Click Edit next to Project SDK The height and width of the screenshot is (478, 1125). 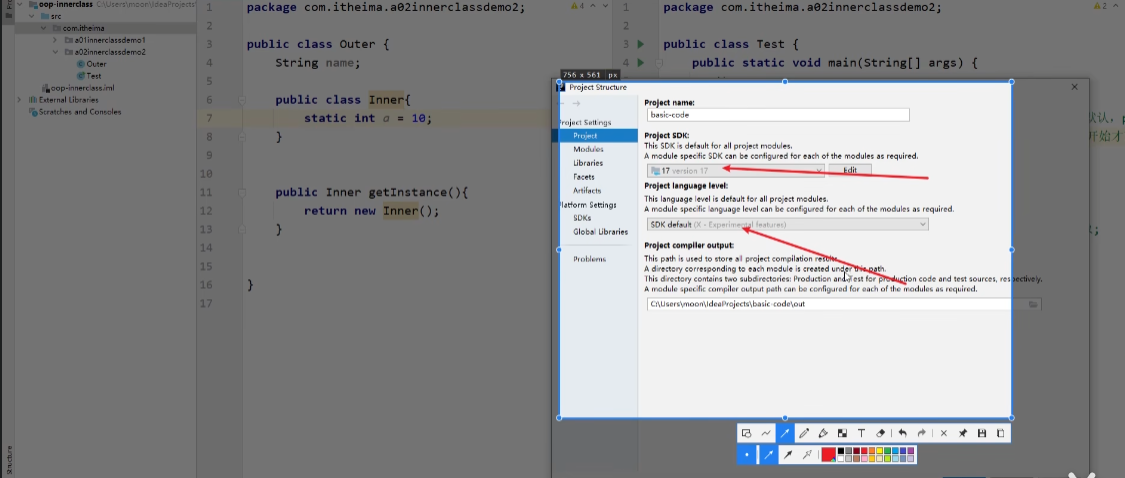click(850, 170)
